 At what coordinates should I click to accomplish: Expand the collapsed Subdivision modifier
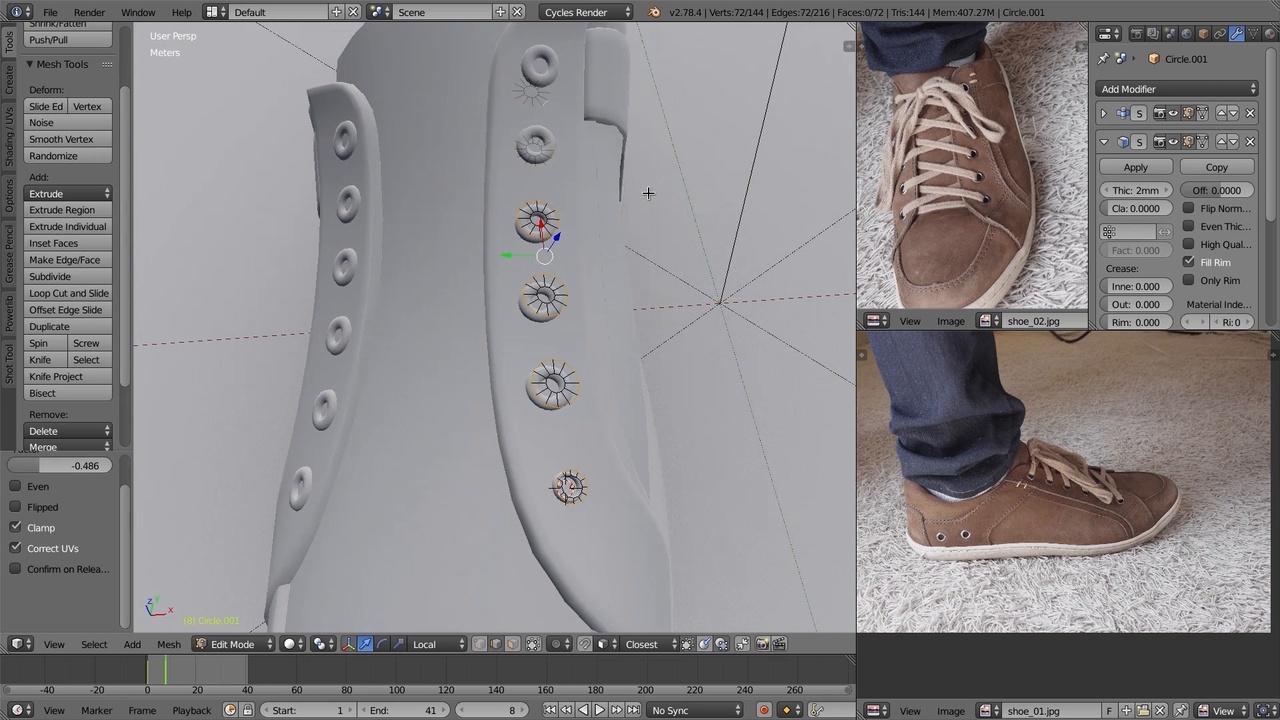pyautogui.click(x=1103, y=112)
